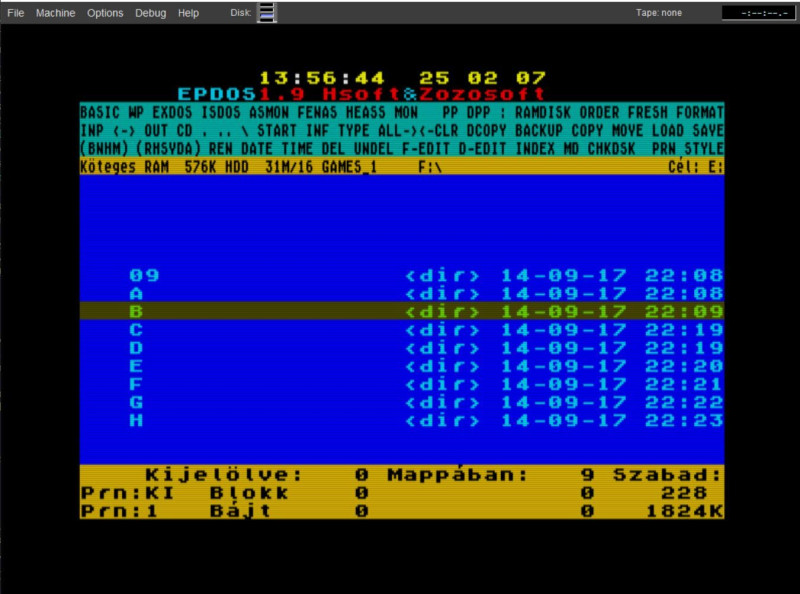Click the DCOPY command

(x=486, y=131)
